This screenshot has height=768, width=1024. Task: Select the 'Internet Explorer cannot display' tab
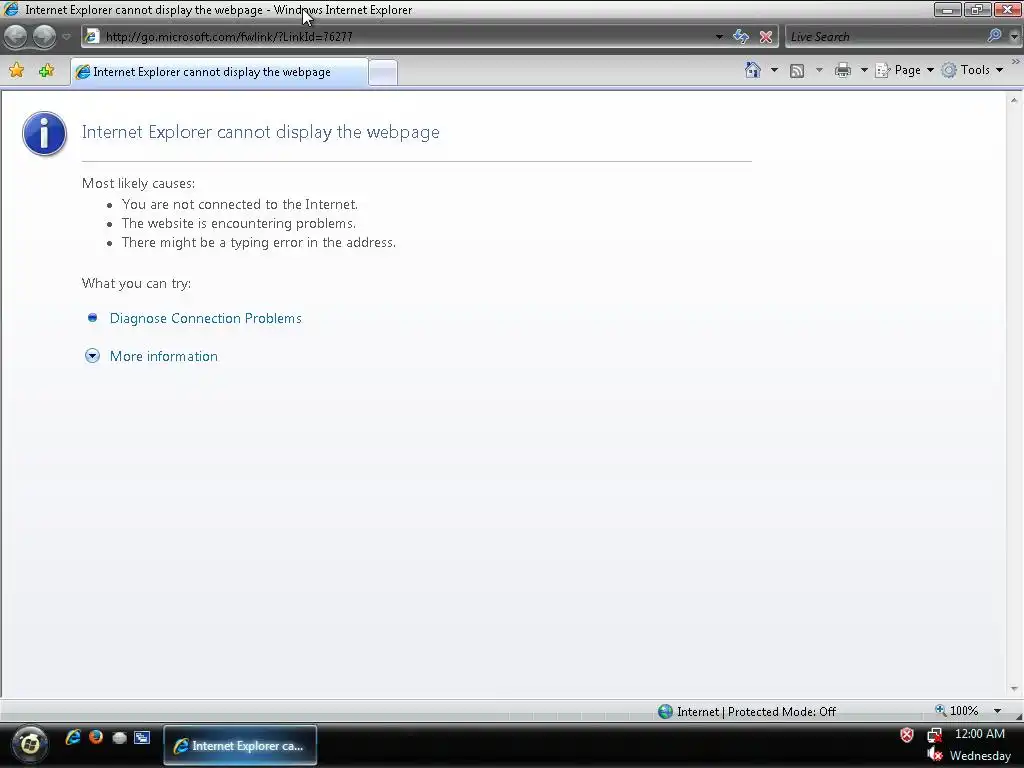pos(219,72)
